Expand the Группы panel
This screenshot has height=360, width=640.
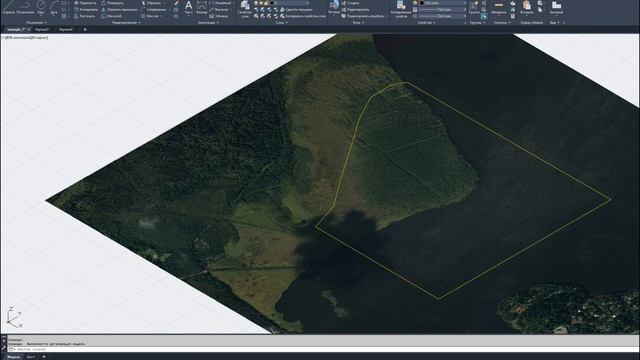477,23
